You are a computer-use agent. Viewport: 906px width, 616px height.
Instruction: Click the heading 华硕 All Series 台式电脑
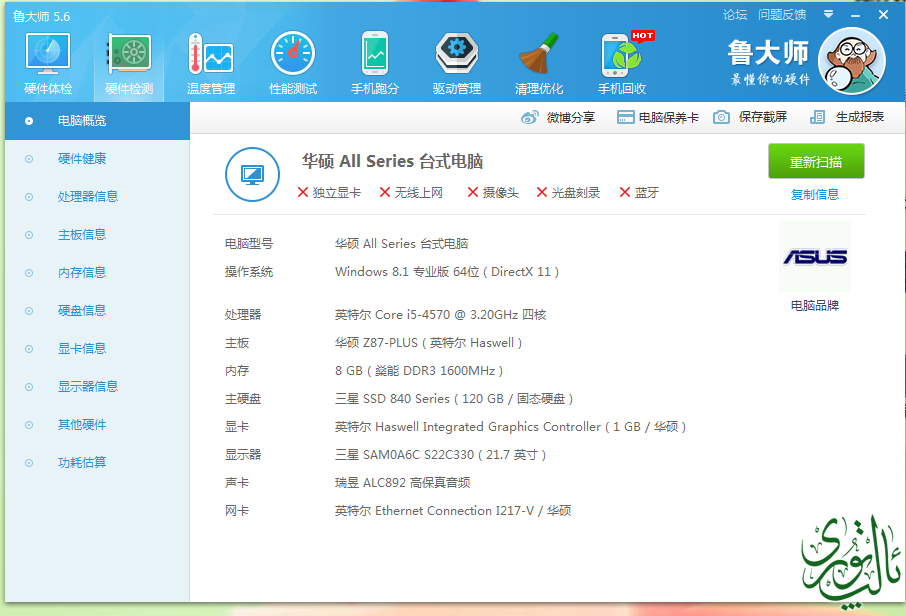click(x=392, y=161)
